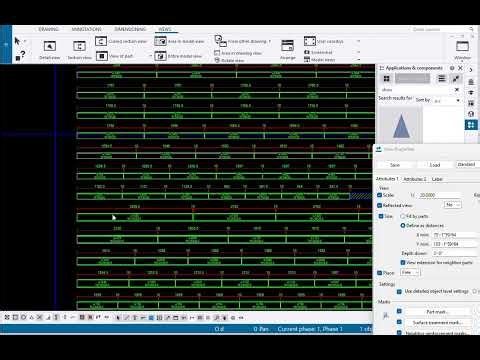Click the Scale value input field
Screen dimensions: 480x360
440,195
